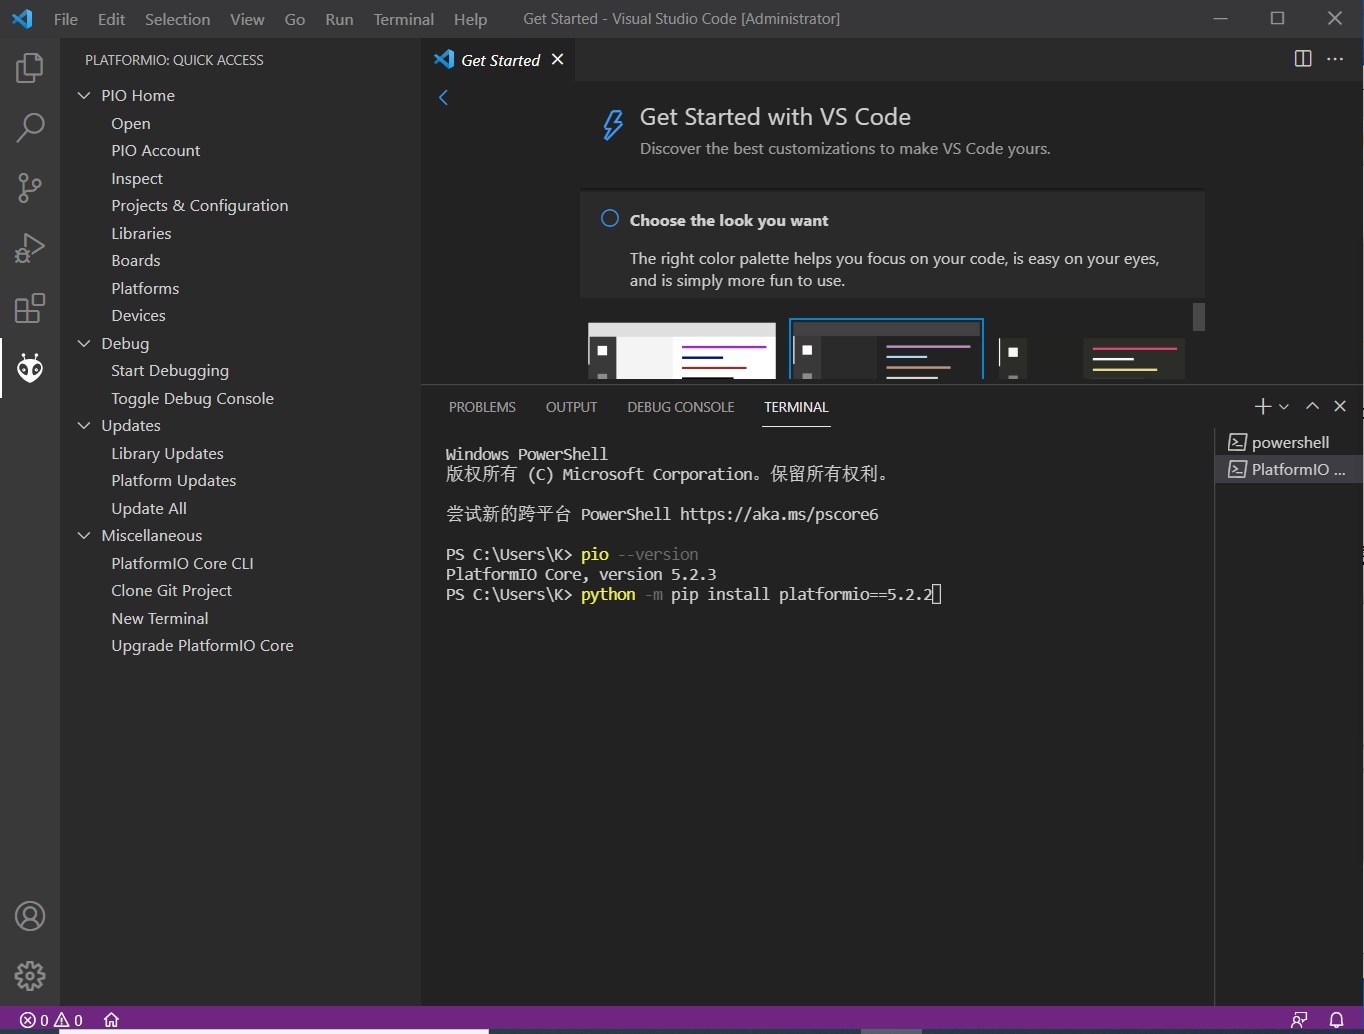Collapse the Debug section
The height and width of the screenshot is (1034, 1364).
click(84, 343)
